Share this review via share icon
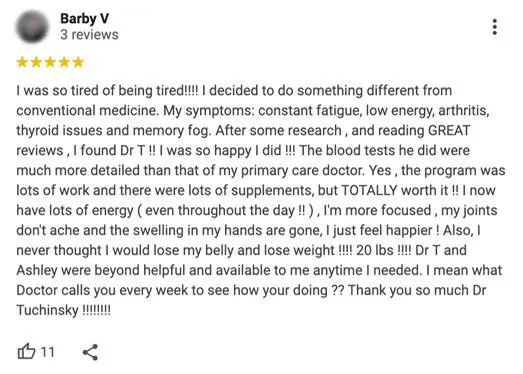The width and height of the screenshot is (523, 374). tap(90, 352)
